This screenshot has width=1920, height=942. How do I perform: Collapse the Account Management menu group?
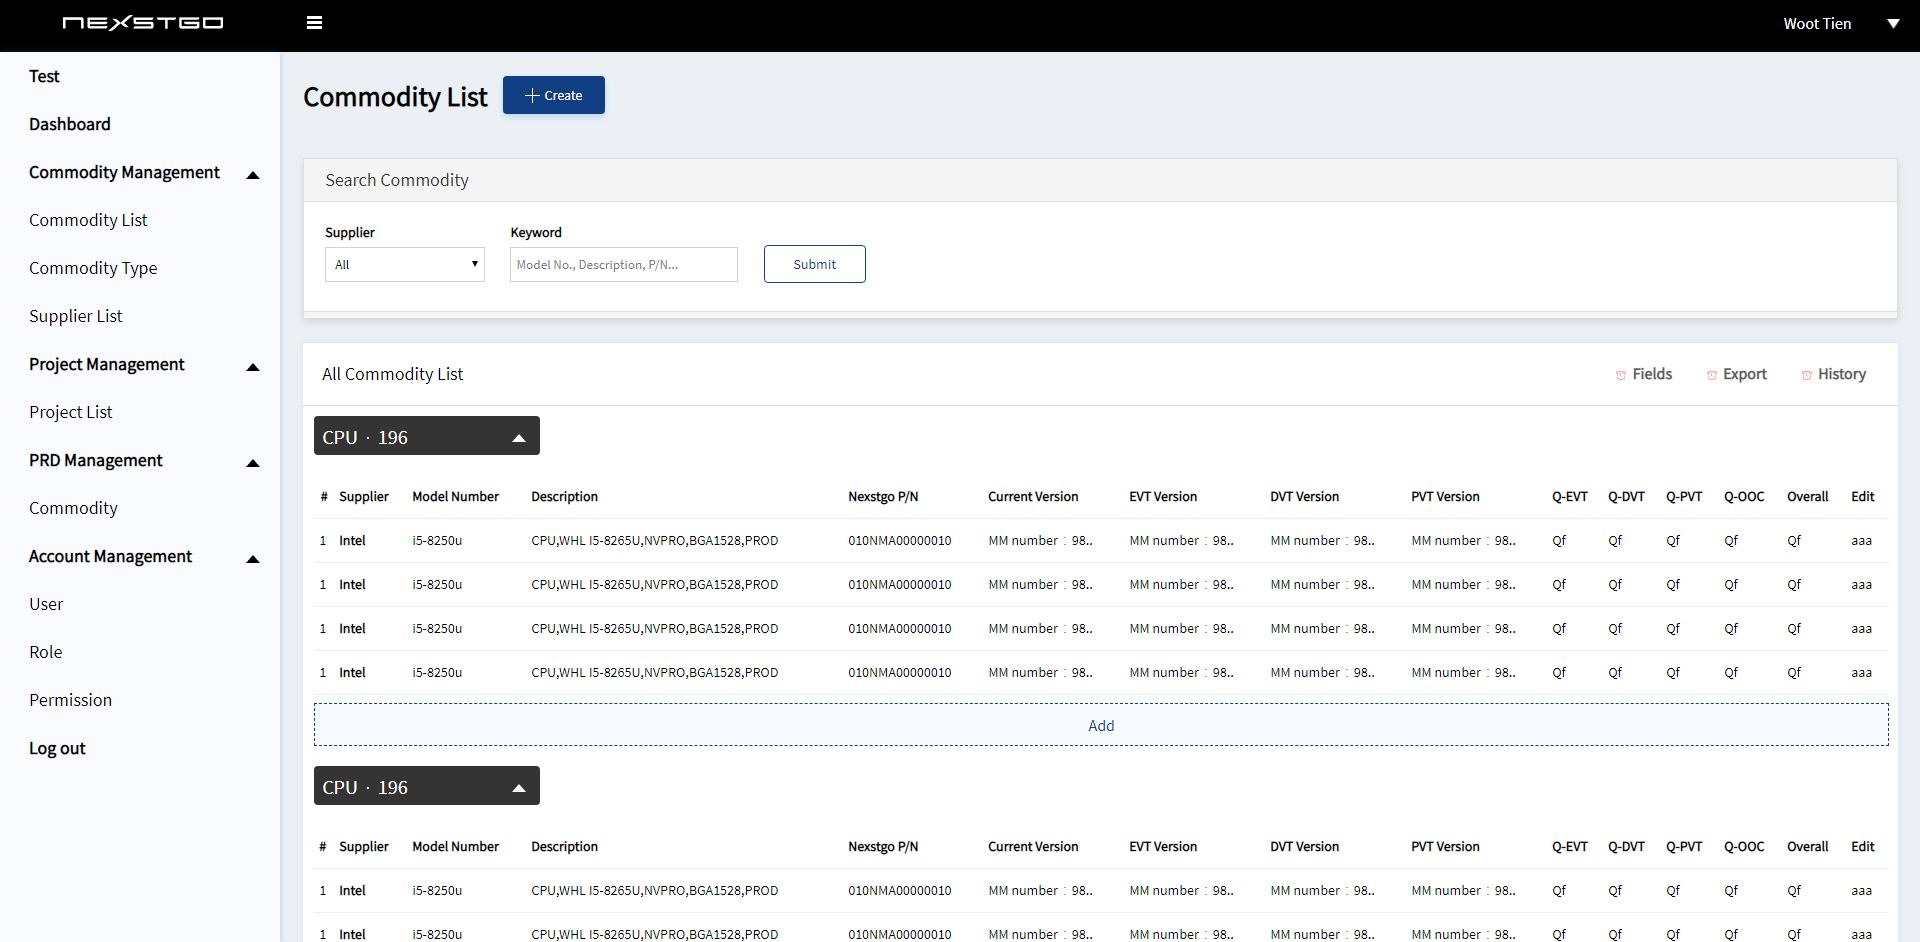click(253, 559)
